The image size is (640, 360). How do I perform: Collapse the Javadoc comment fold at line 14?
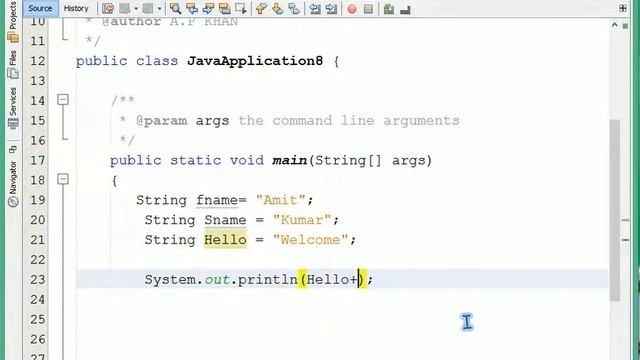63,100
